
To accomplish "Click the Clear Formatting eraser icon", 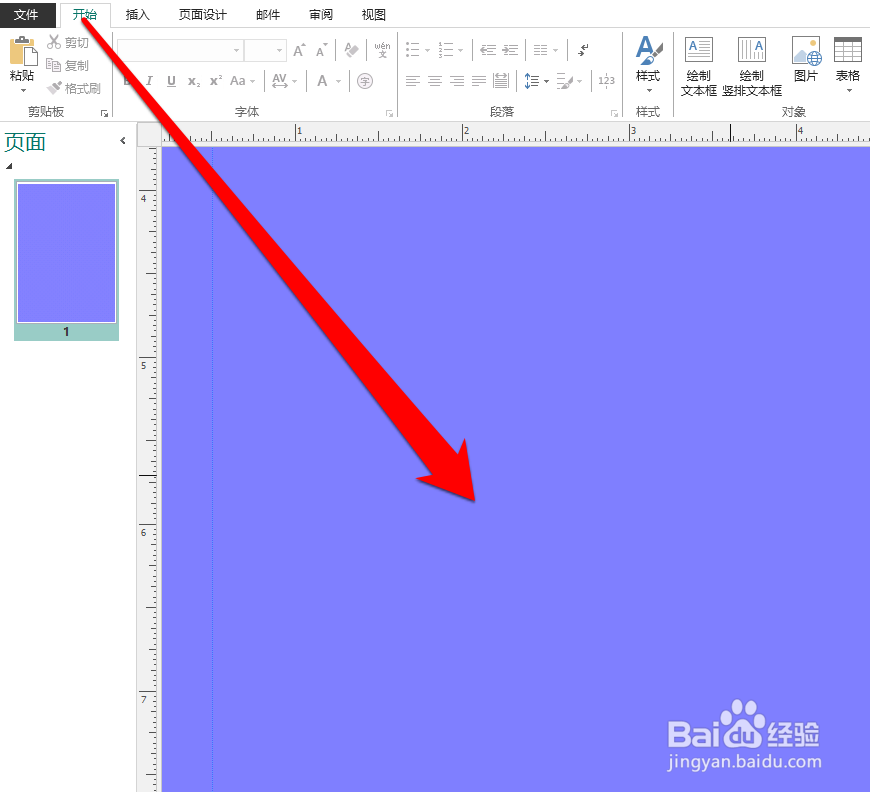I will pyautogui.click(x=351, y=50).
